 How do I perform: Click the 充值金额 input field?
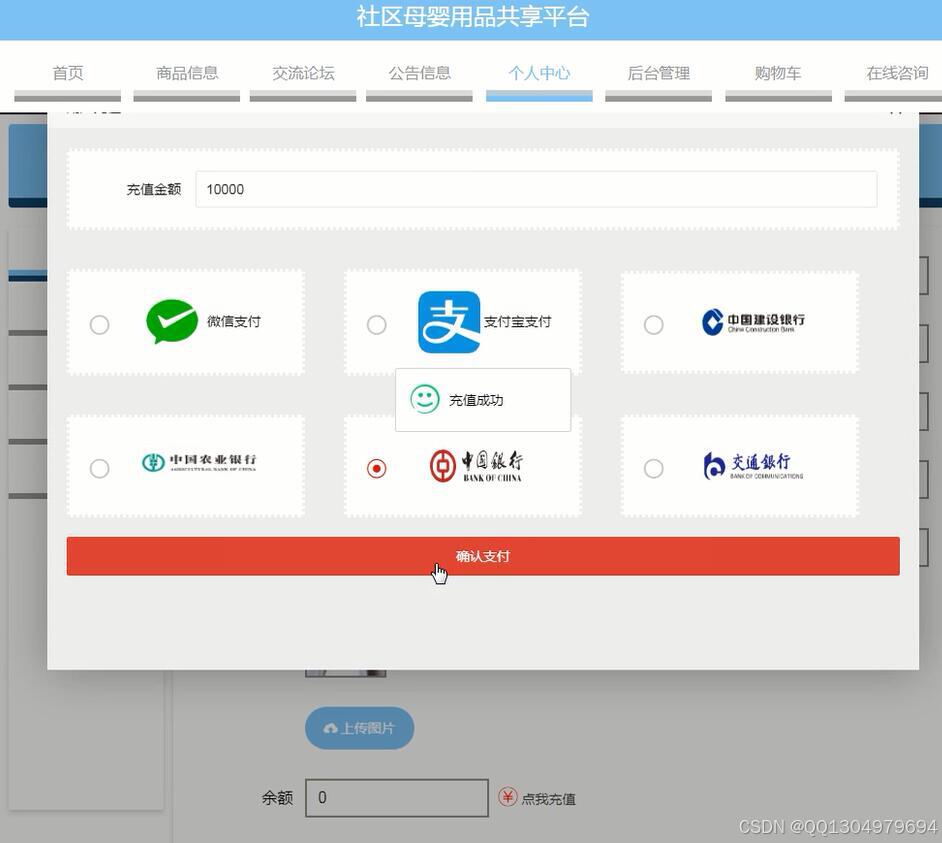pos(536,189)
